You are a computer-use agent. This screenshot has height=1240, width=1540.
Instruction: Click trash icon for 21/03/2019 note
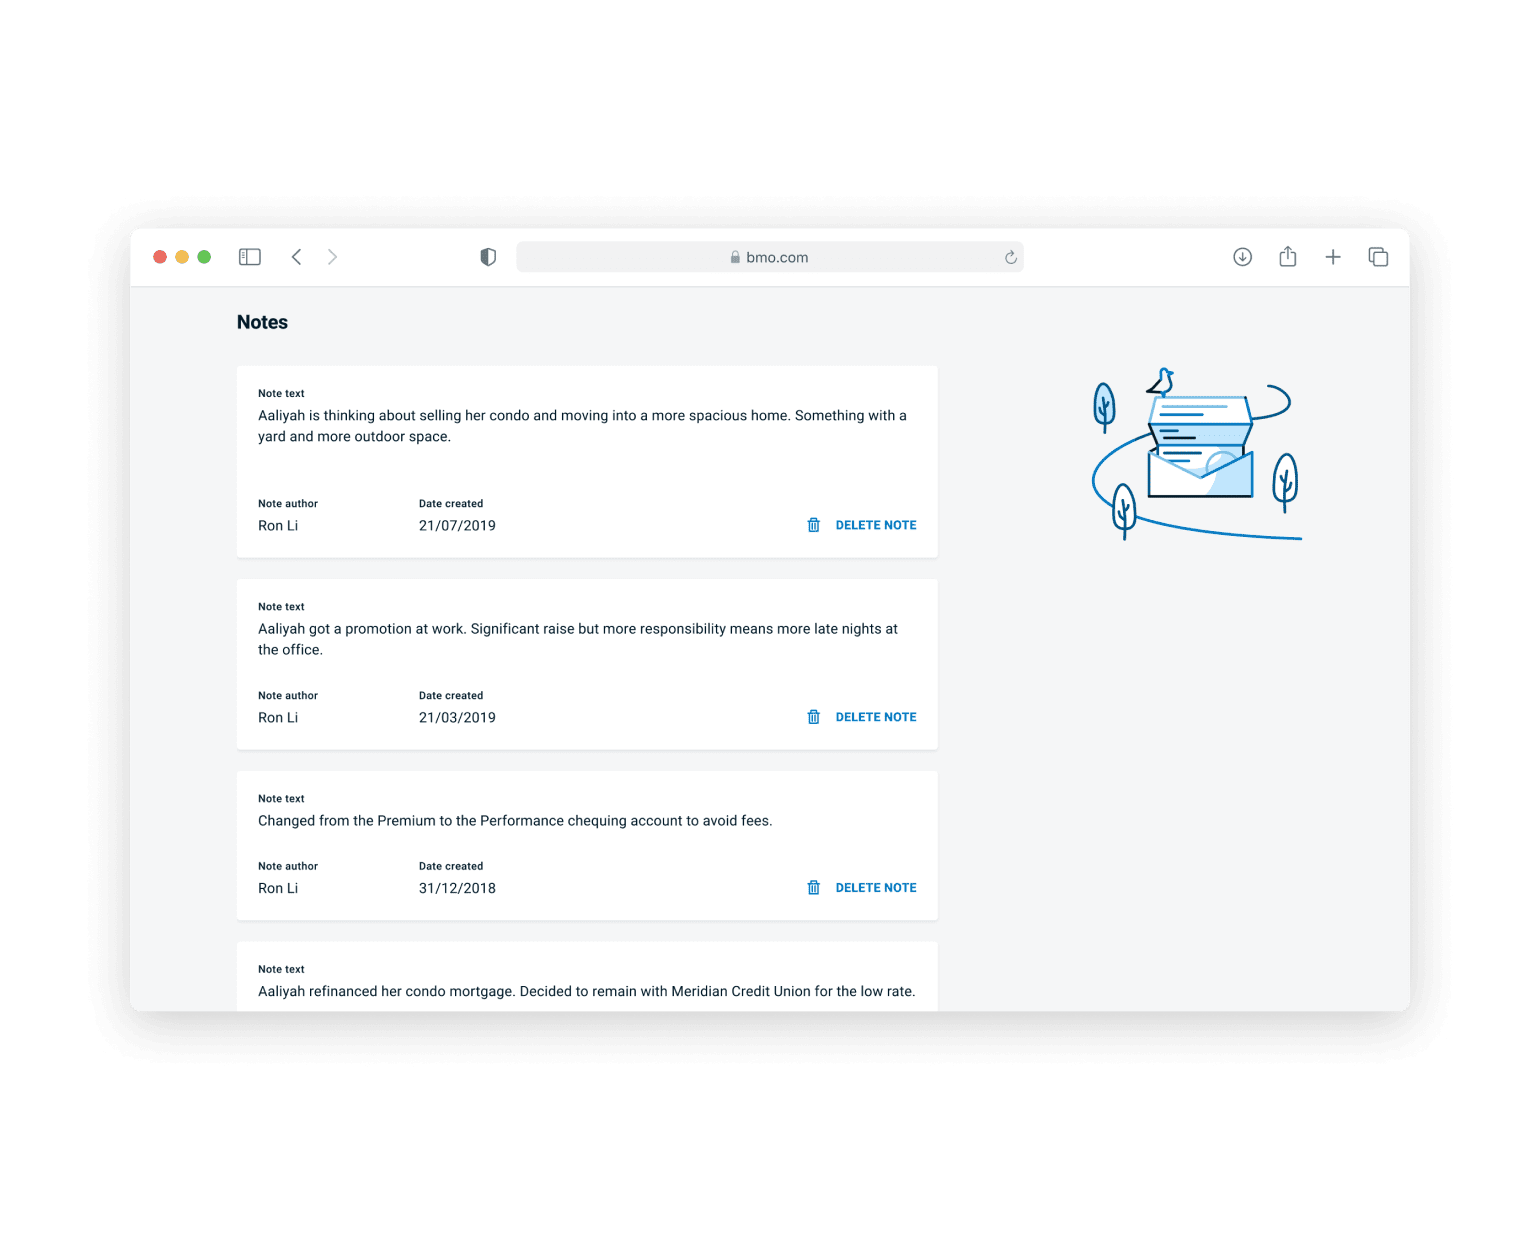click(814, 717)
